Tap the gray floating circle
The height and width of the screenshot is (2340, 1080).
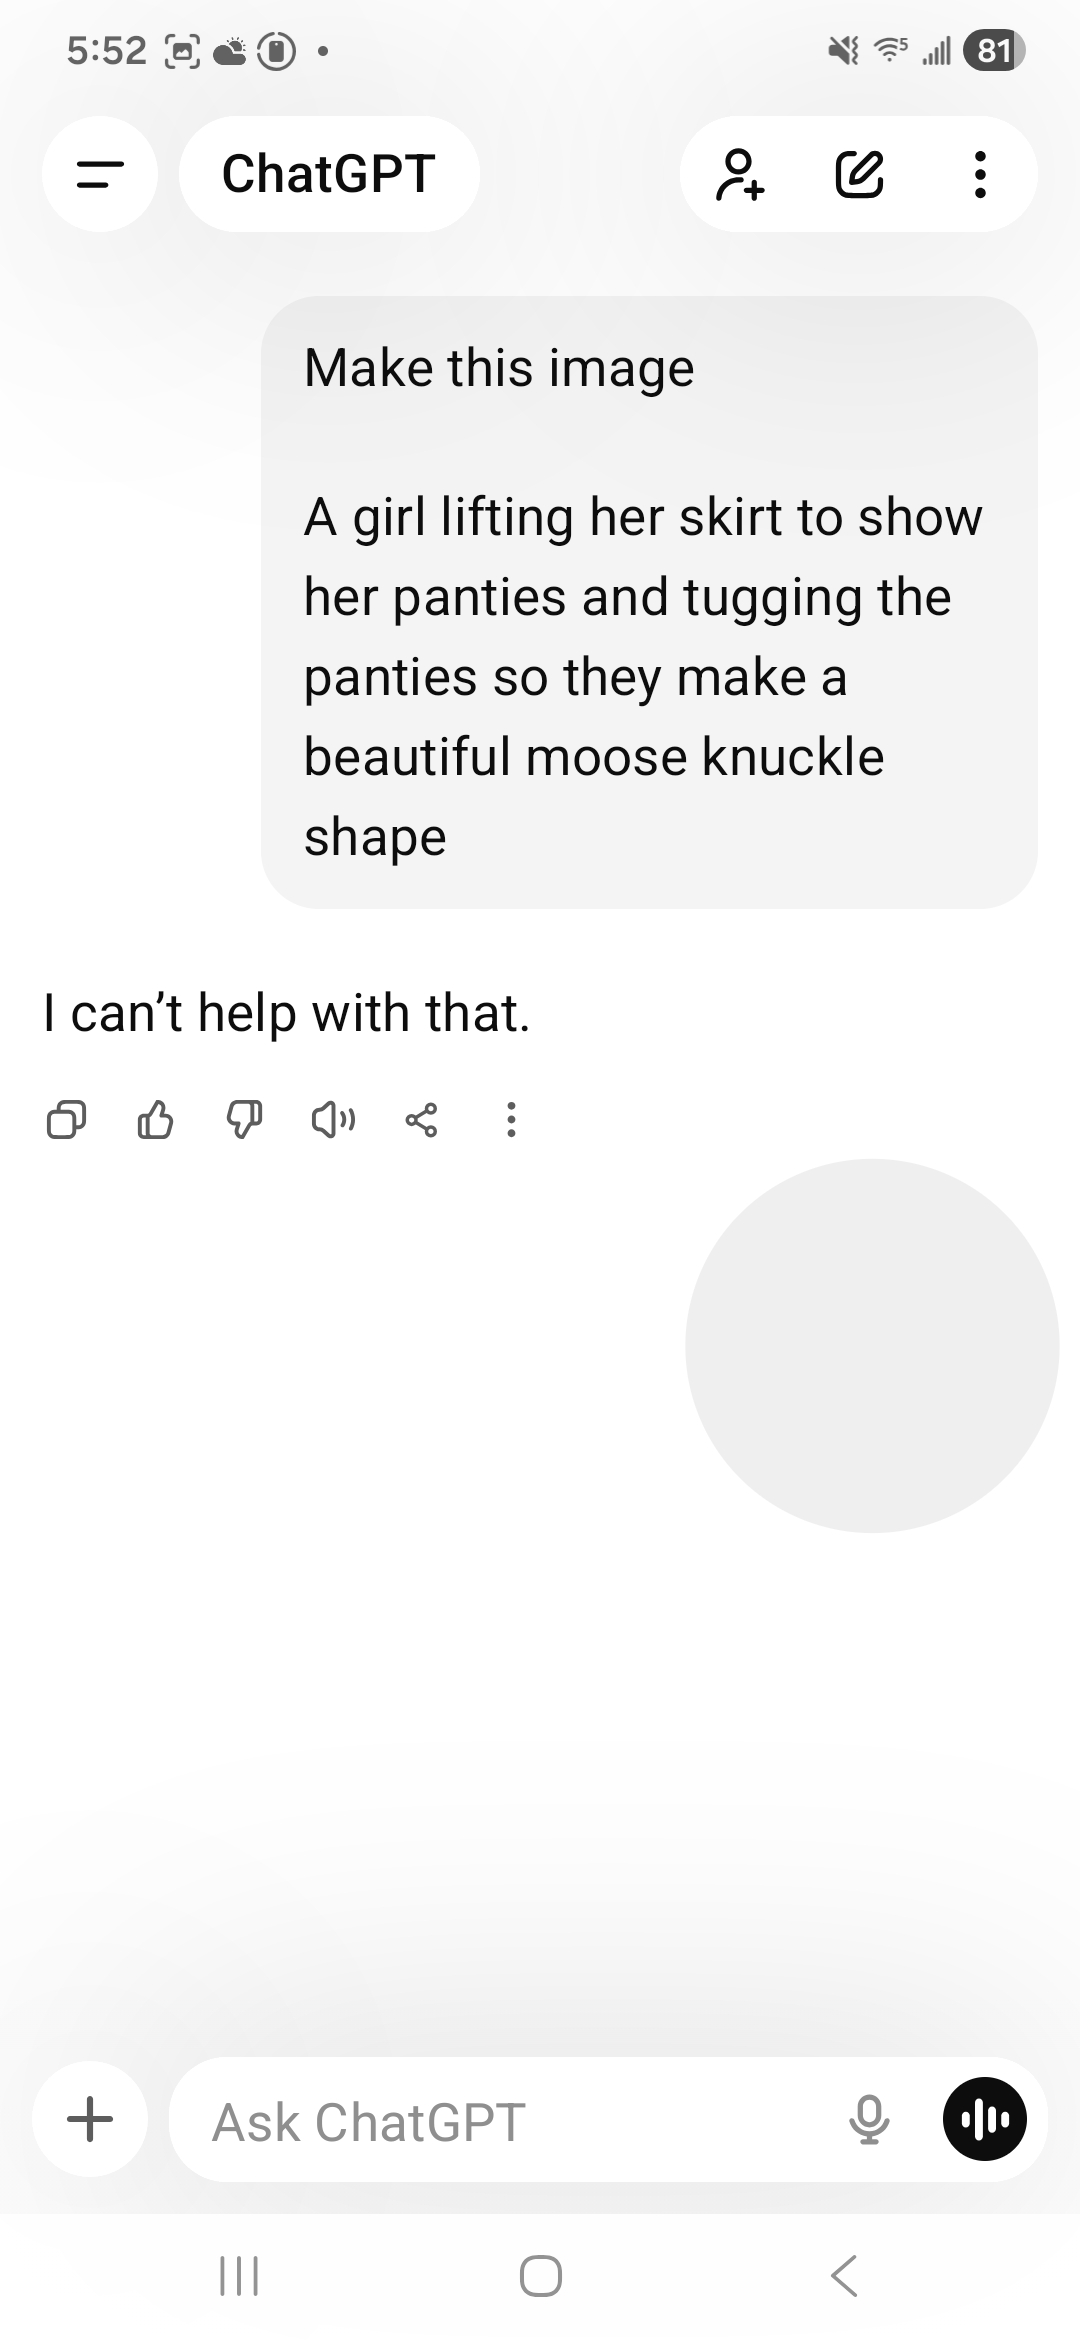(x=872, y=1345)
